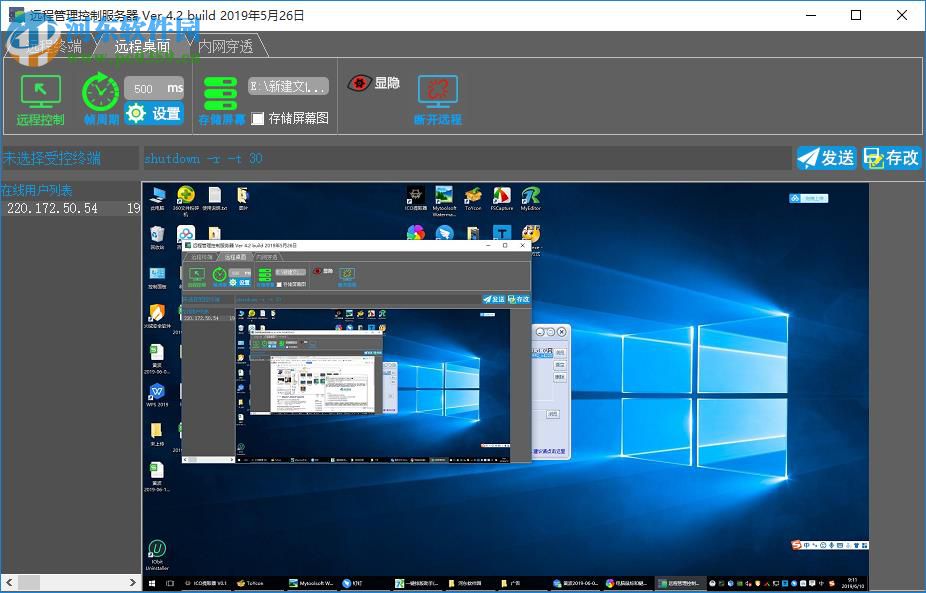926x593 pixels.
Task: Click the 断开远程 disconnect monitor icon
Action: (437, 92)
